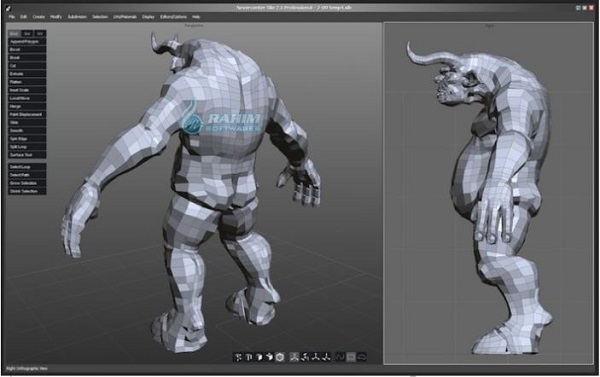Switch to the UV tab in tool panel

click(40, 34)
